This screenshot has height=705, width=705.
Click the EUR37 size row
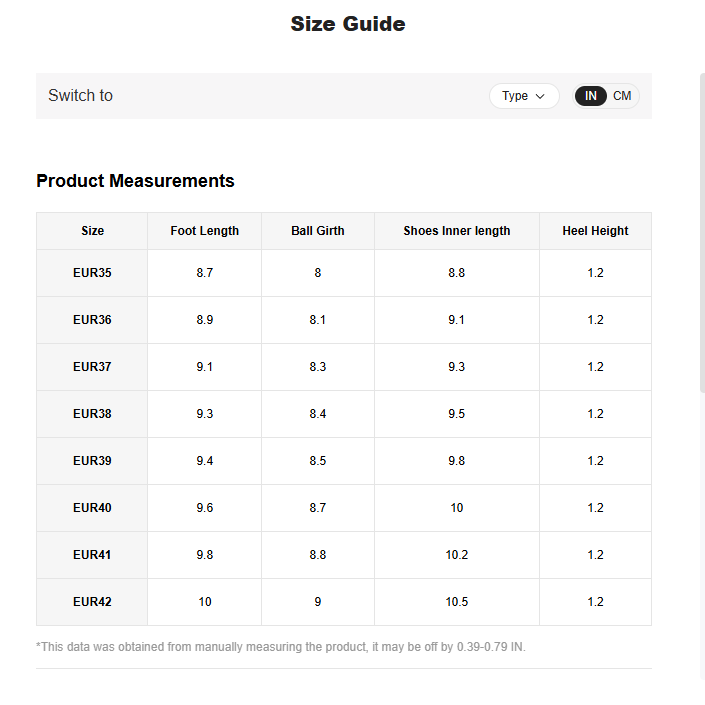pos(92,367)
